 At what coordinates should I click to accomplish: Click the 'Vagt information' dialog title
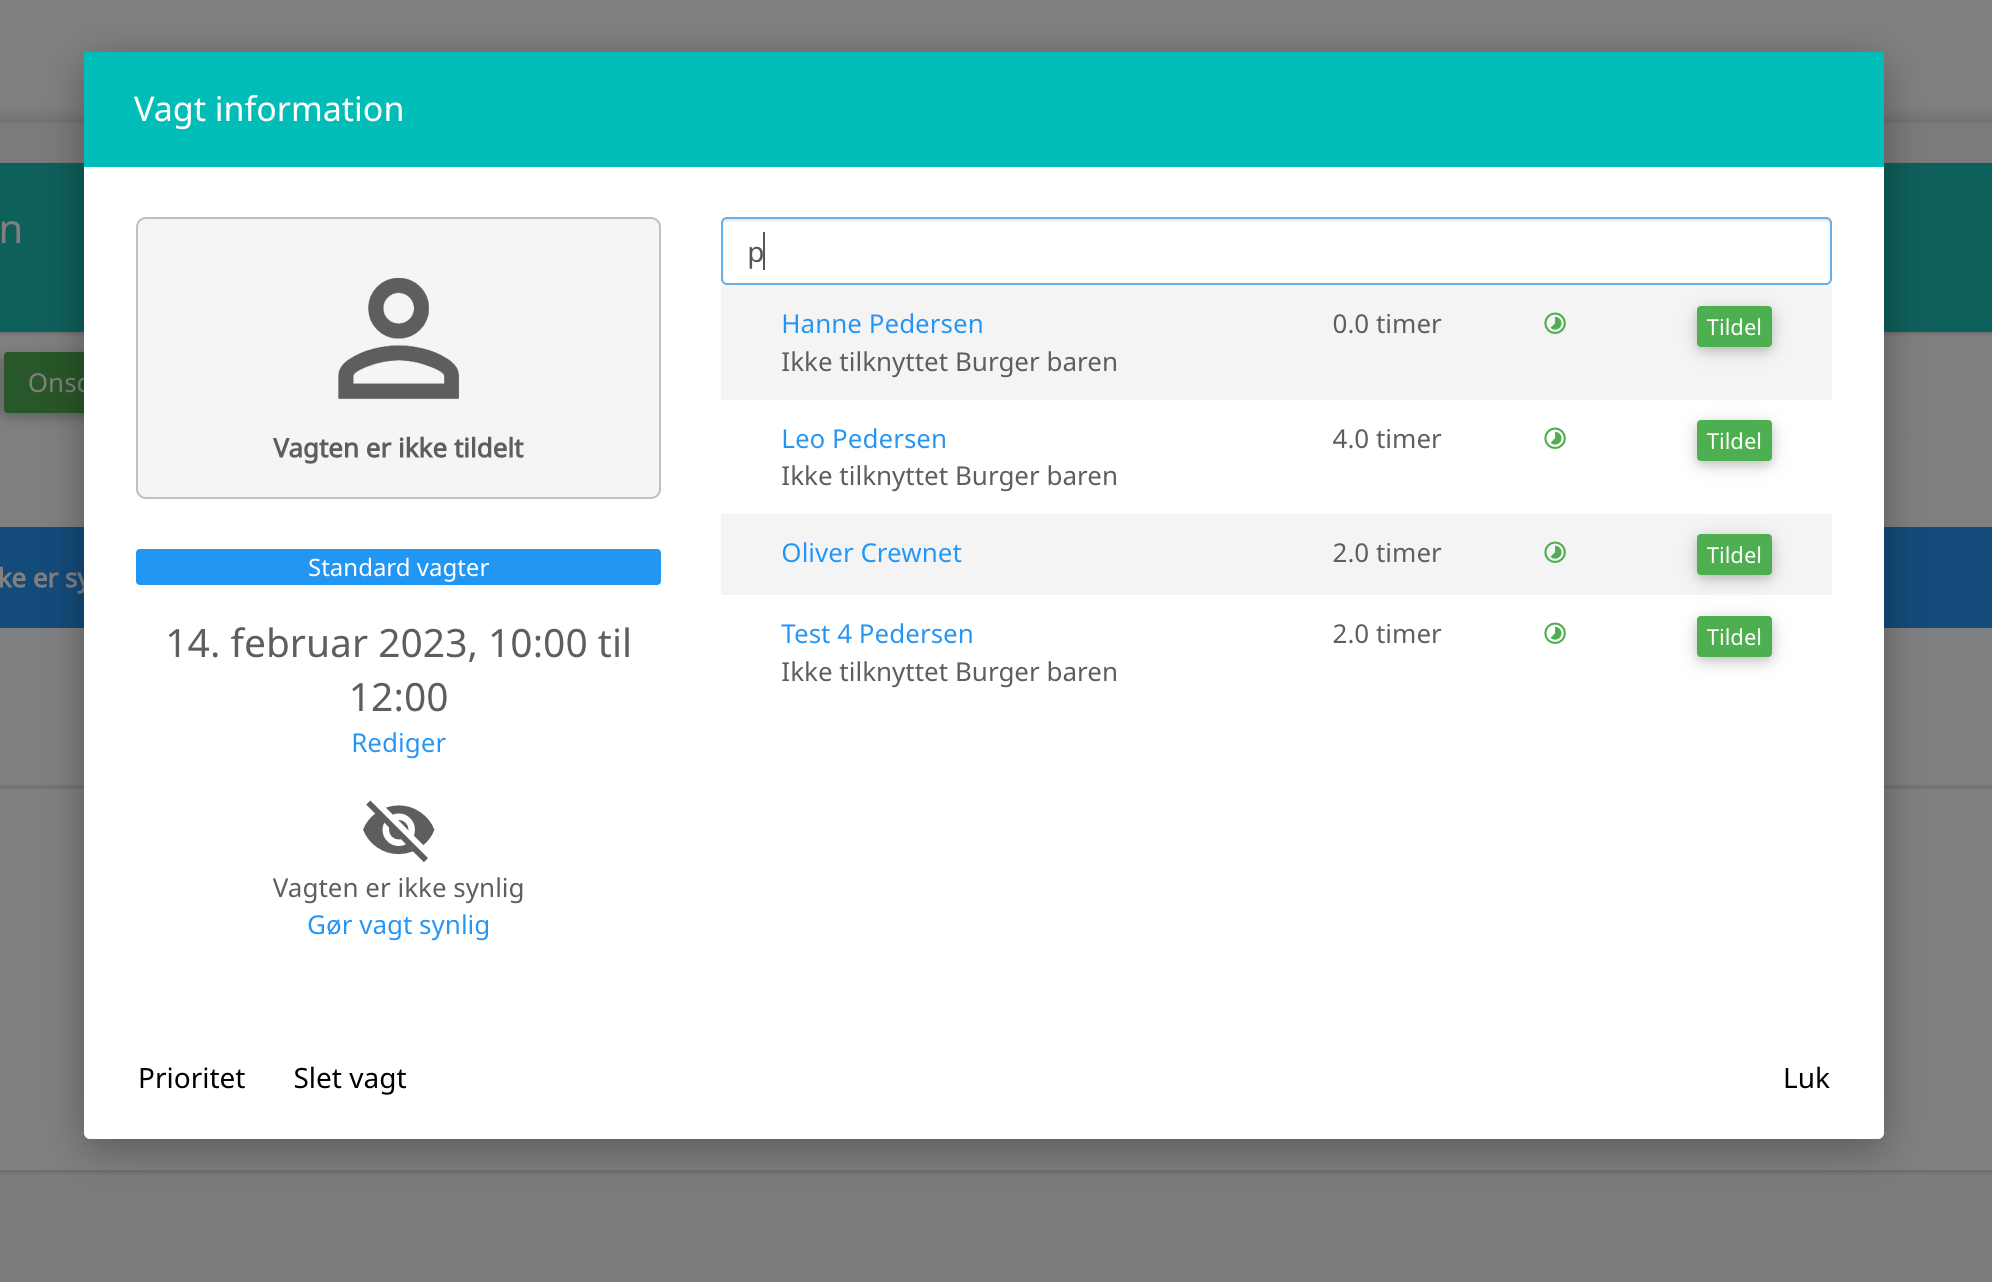pos(269,109)
